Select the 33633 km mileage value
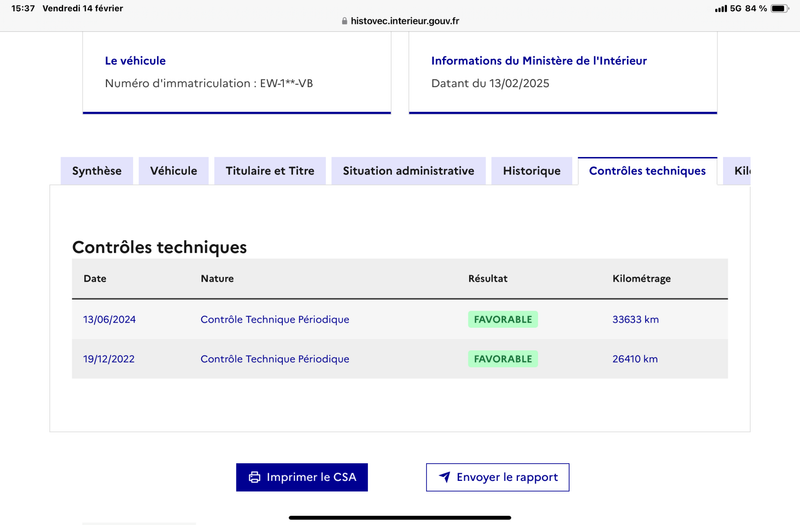800x525 pixels. [x=635, y=319]
